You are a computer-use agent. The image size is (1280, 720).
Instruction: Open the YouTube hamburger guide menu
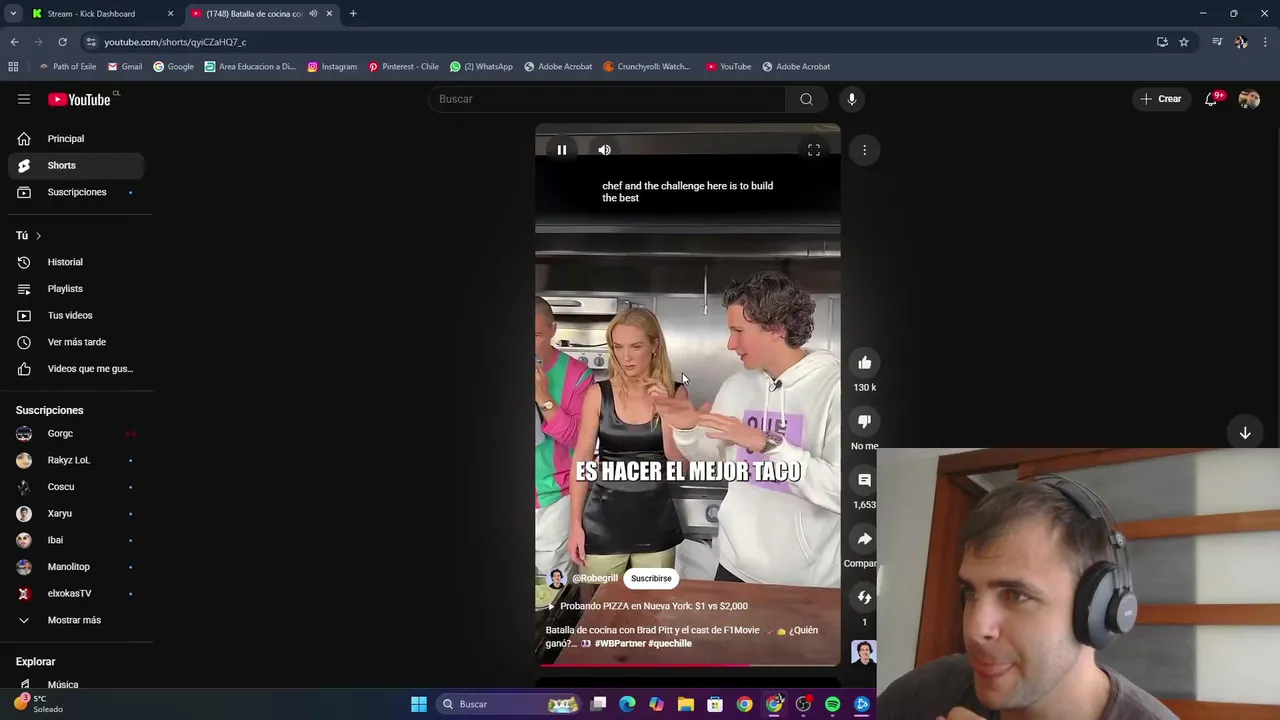[x=24, y=99]
